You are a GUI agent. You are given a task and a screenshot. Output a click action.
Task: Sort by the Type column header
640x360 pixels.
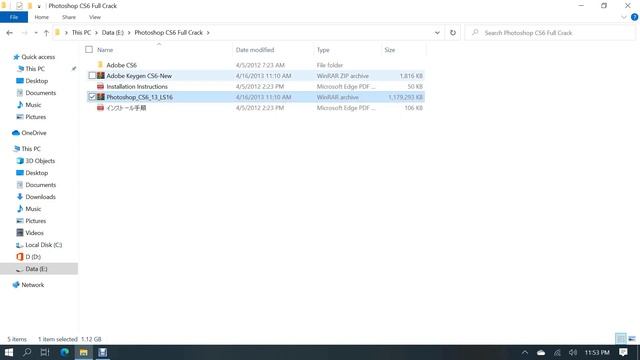pos(323,50)
